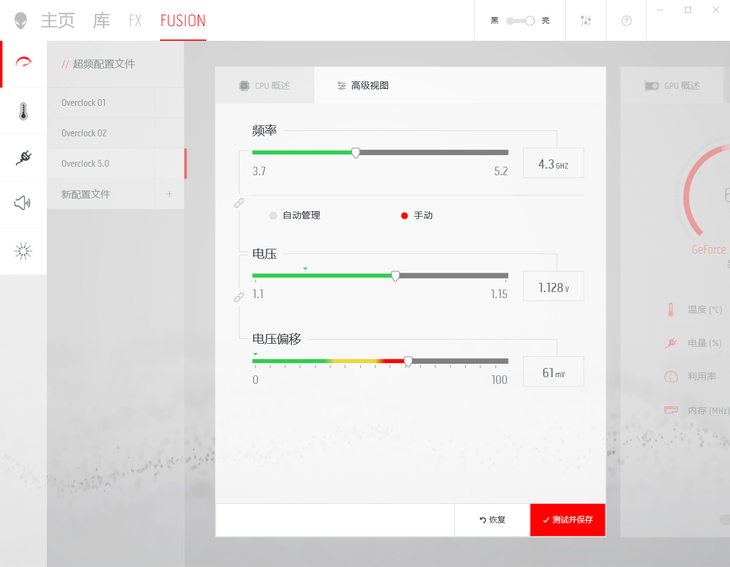Select the 手动 radio option

tap(405, 216)
